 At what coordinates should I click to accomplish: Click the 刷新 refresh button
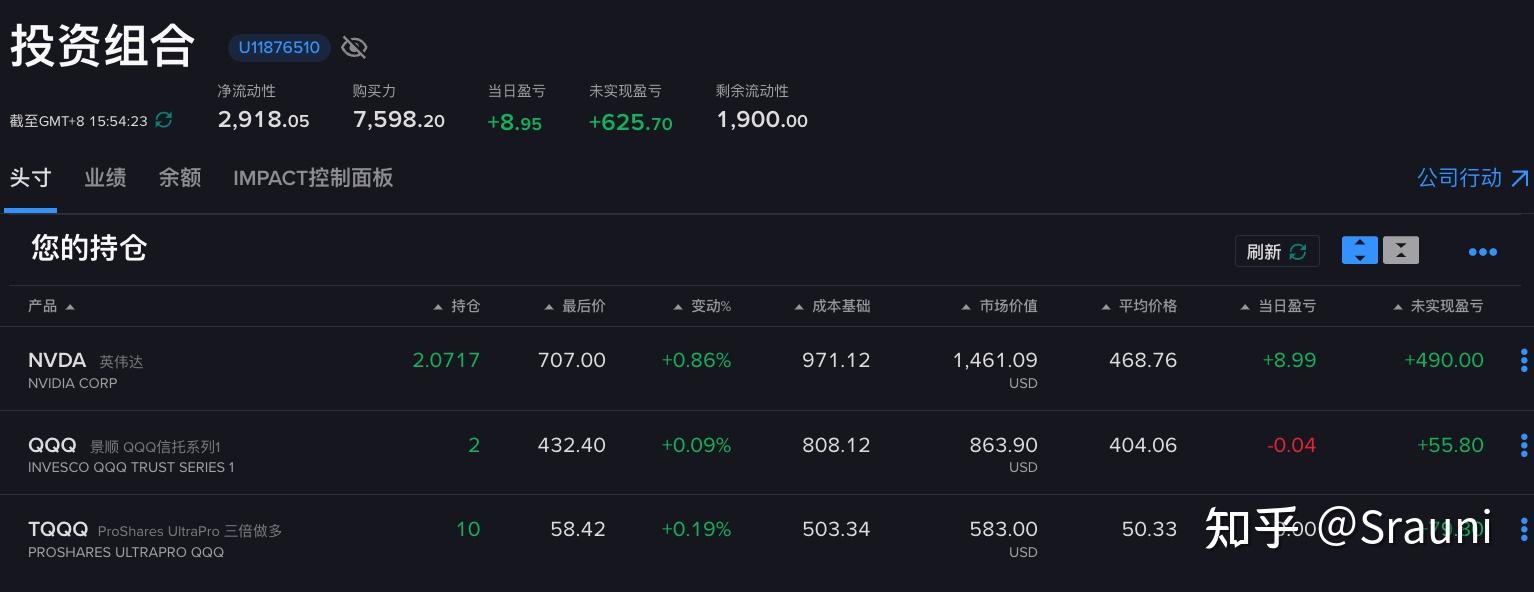click(1277, 251)
